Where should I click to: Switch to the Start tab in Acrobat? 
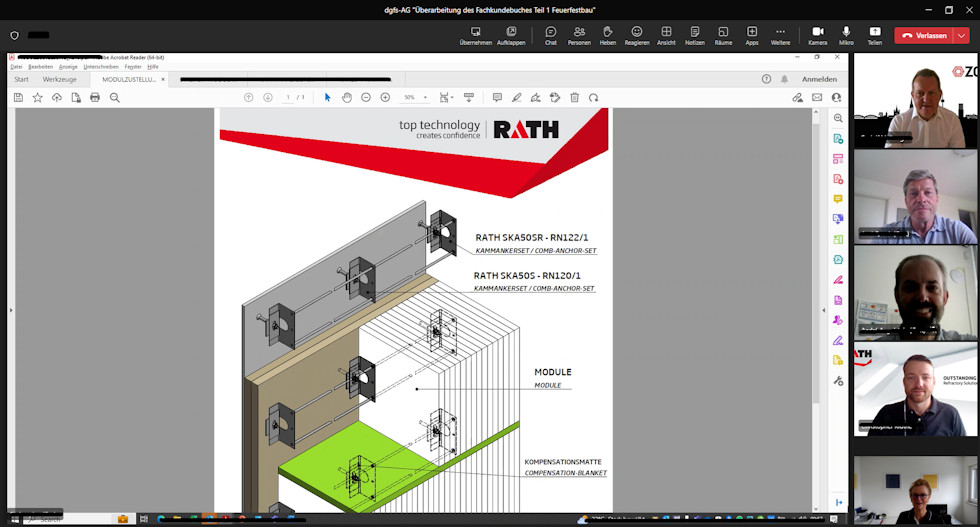click(21, 79)
